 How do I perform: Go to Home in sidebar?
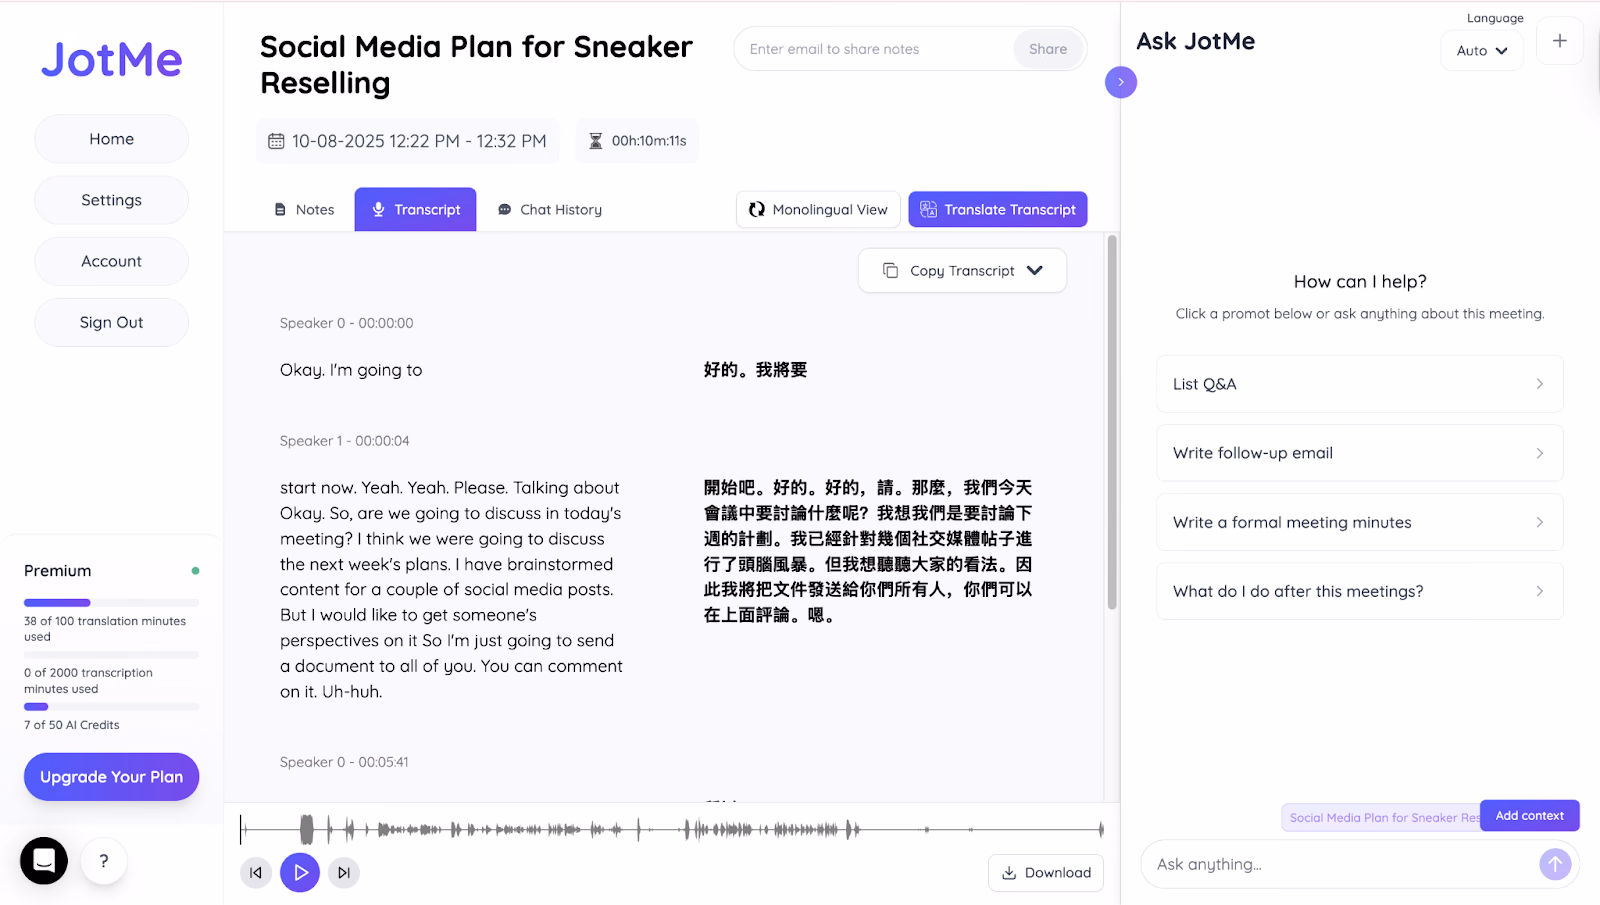[x=111, y=139]
